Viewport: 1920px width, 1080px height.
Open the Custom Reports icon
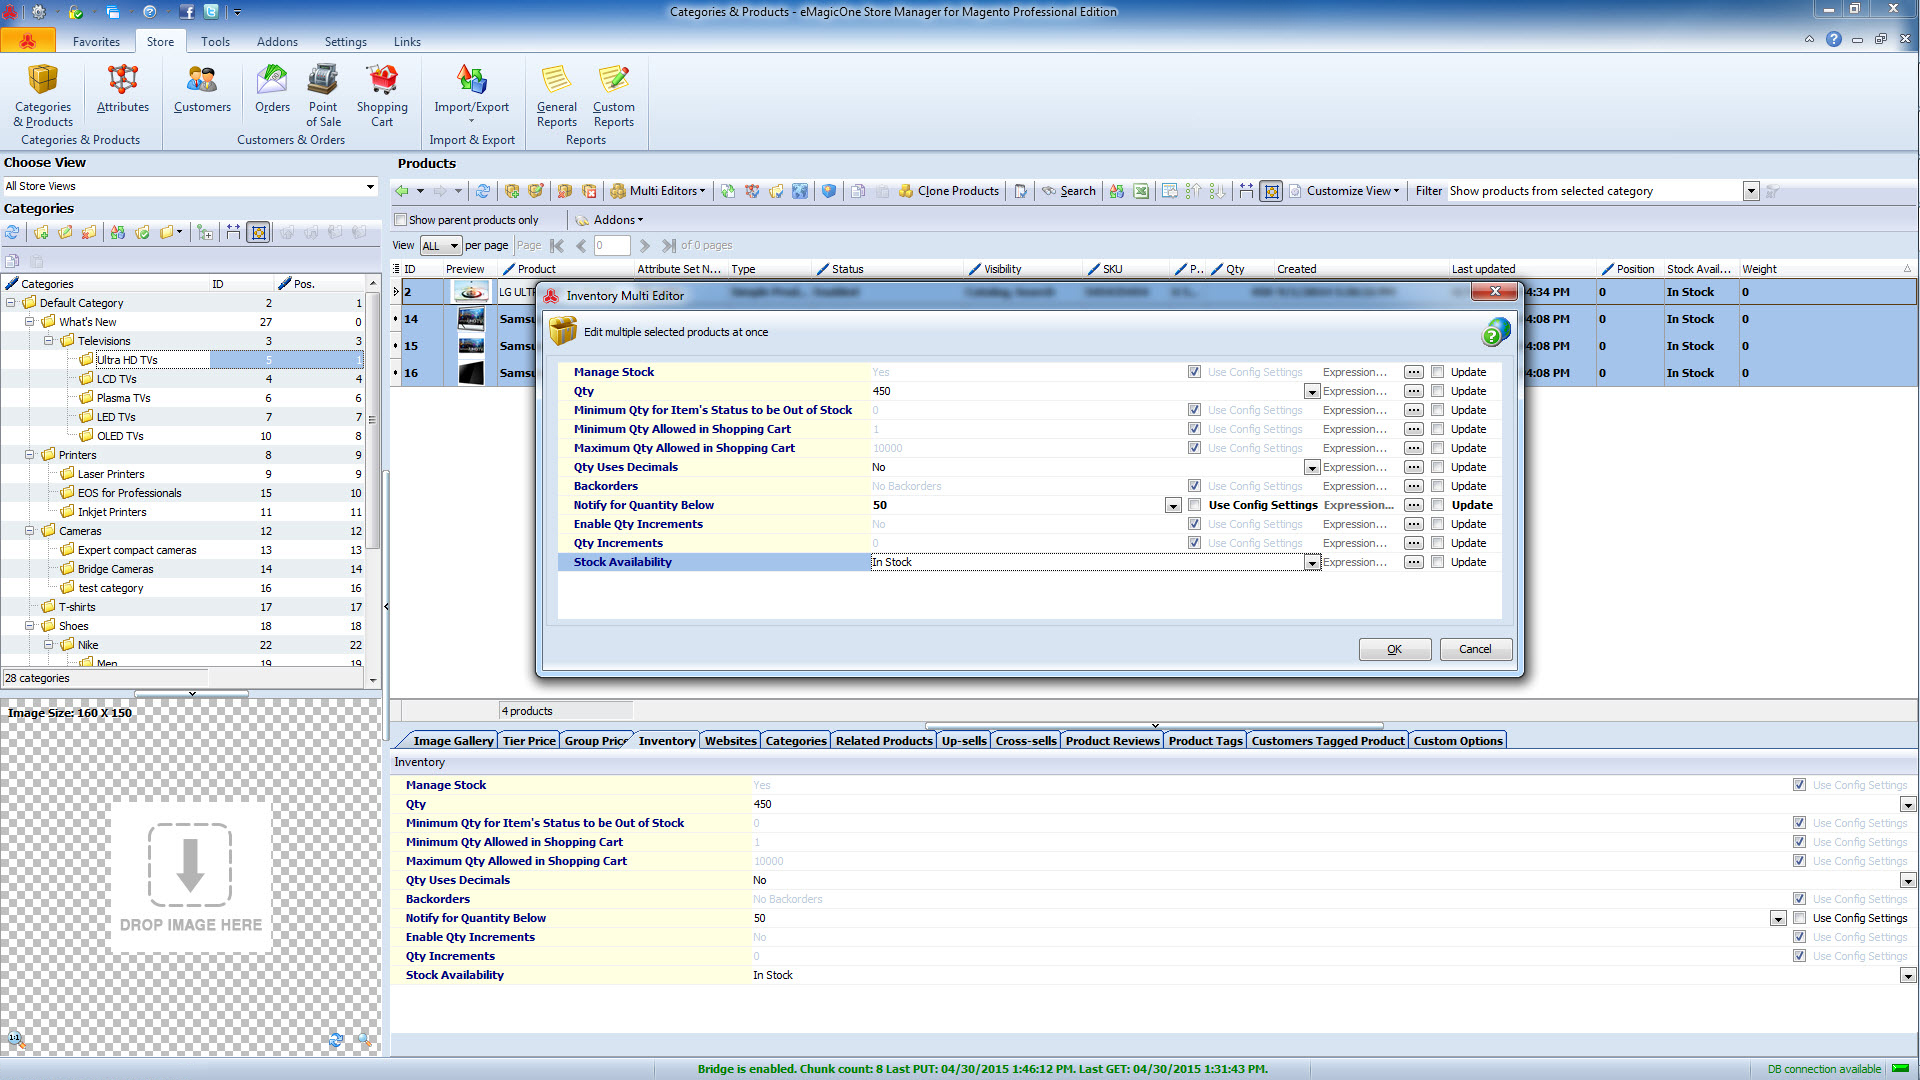[x=613, y=95]
